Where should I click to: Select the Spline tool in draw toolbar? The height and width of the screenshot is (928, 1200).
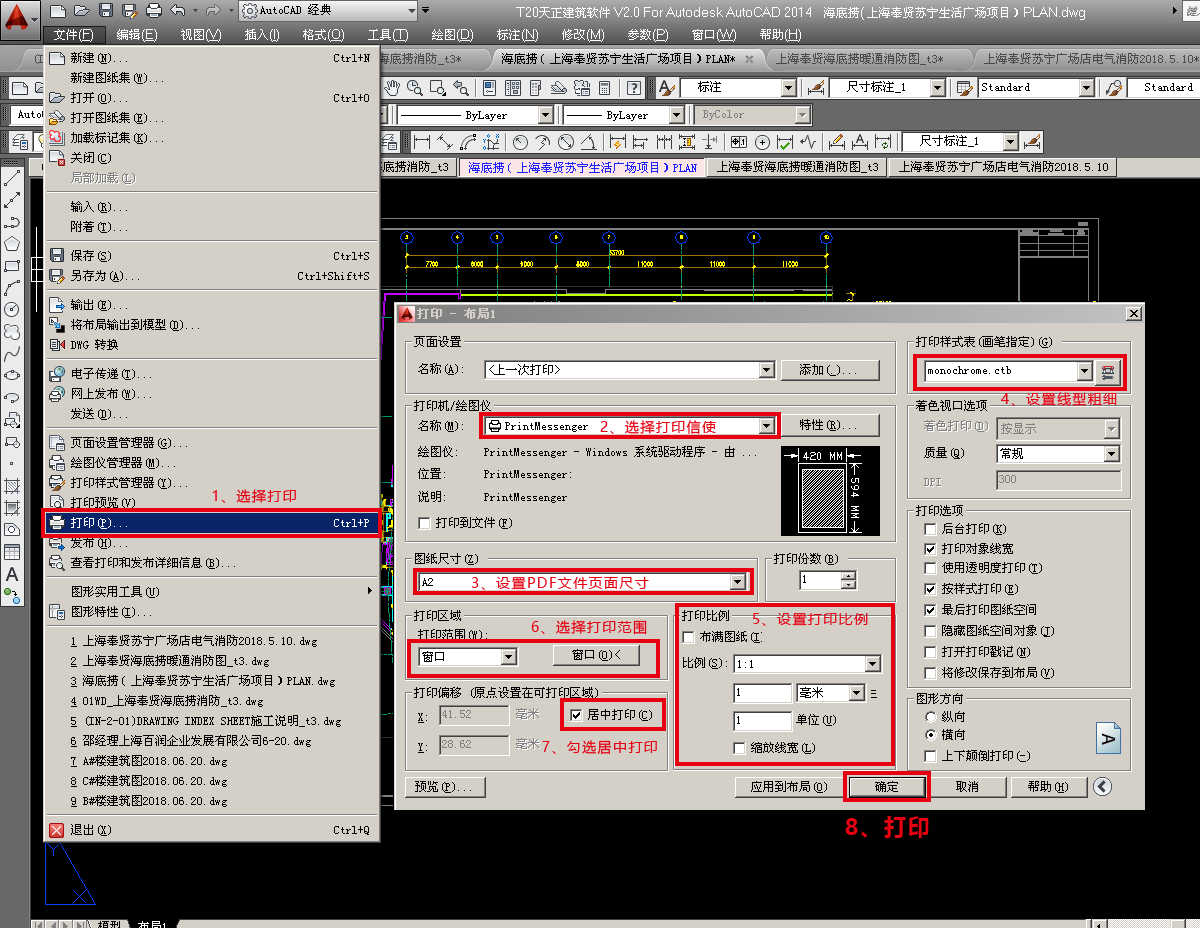12,354
